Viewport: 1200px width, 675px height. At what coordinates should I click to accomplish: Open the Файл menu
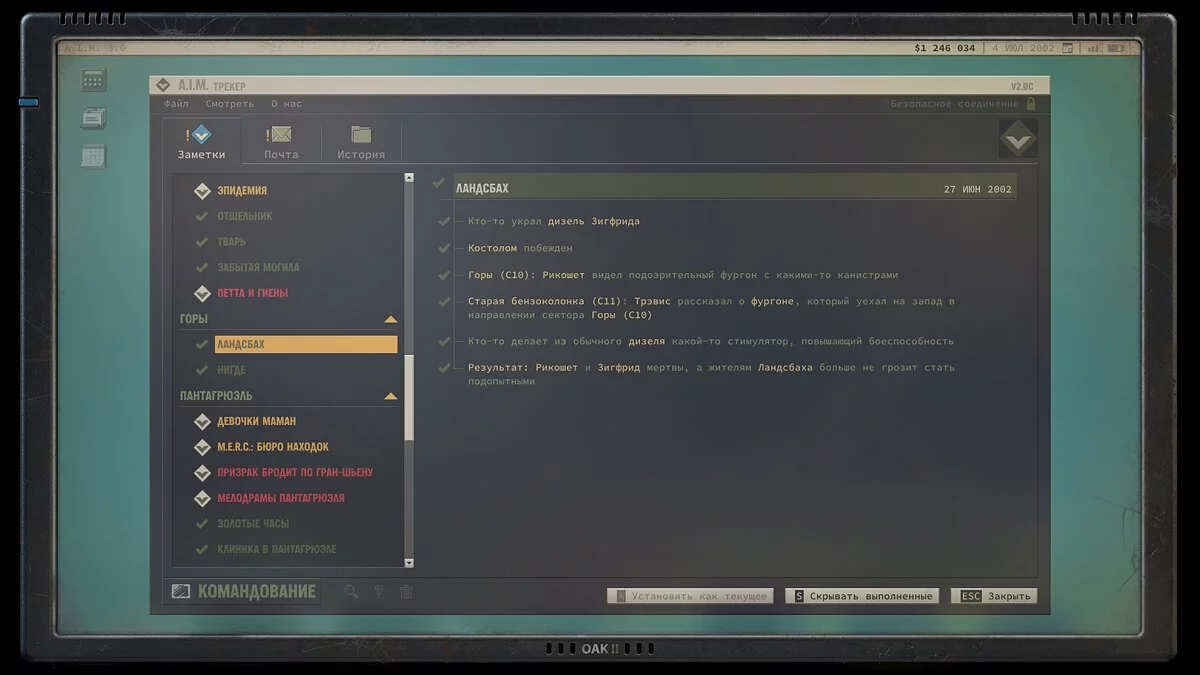[176, 104]
